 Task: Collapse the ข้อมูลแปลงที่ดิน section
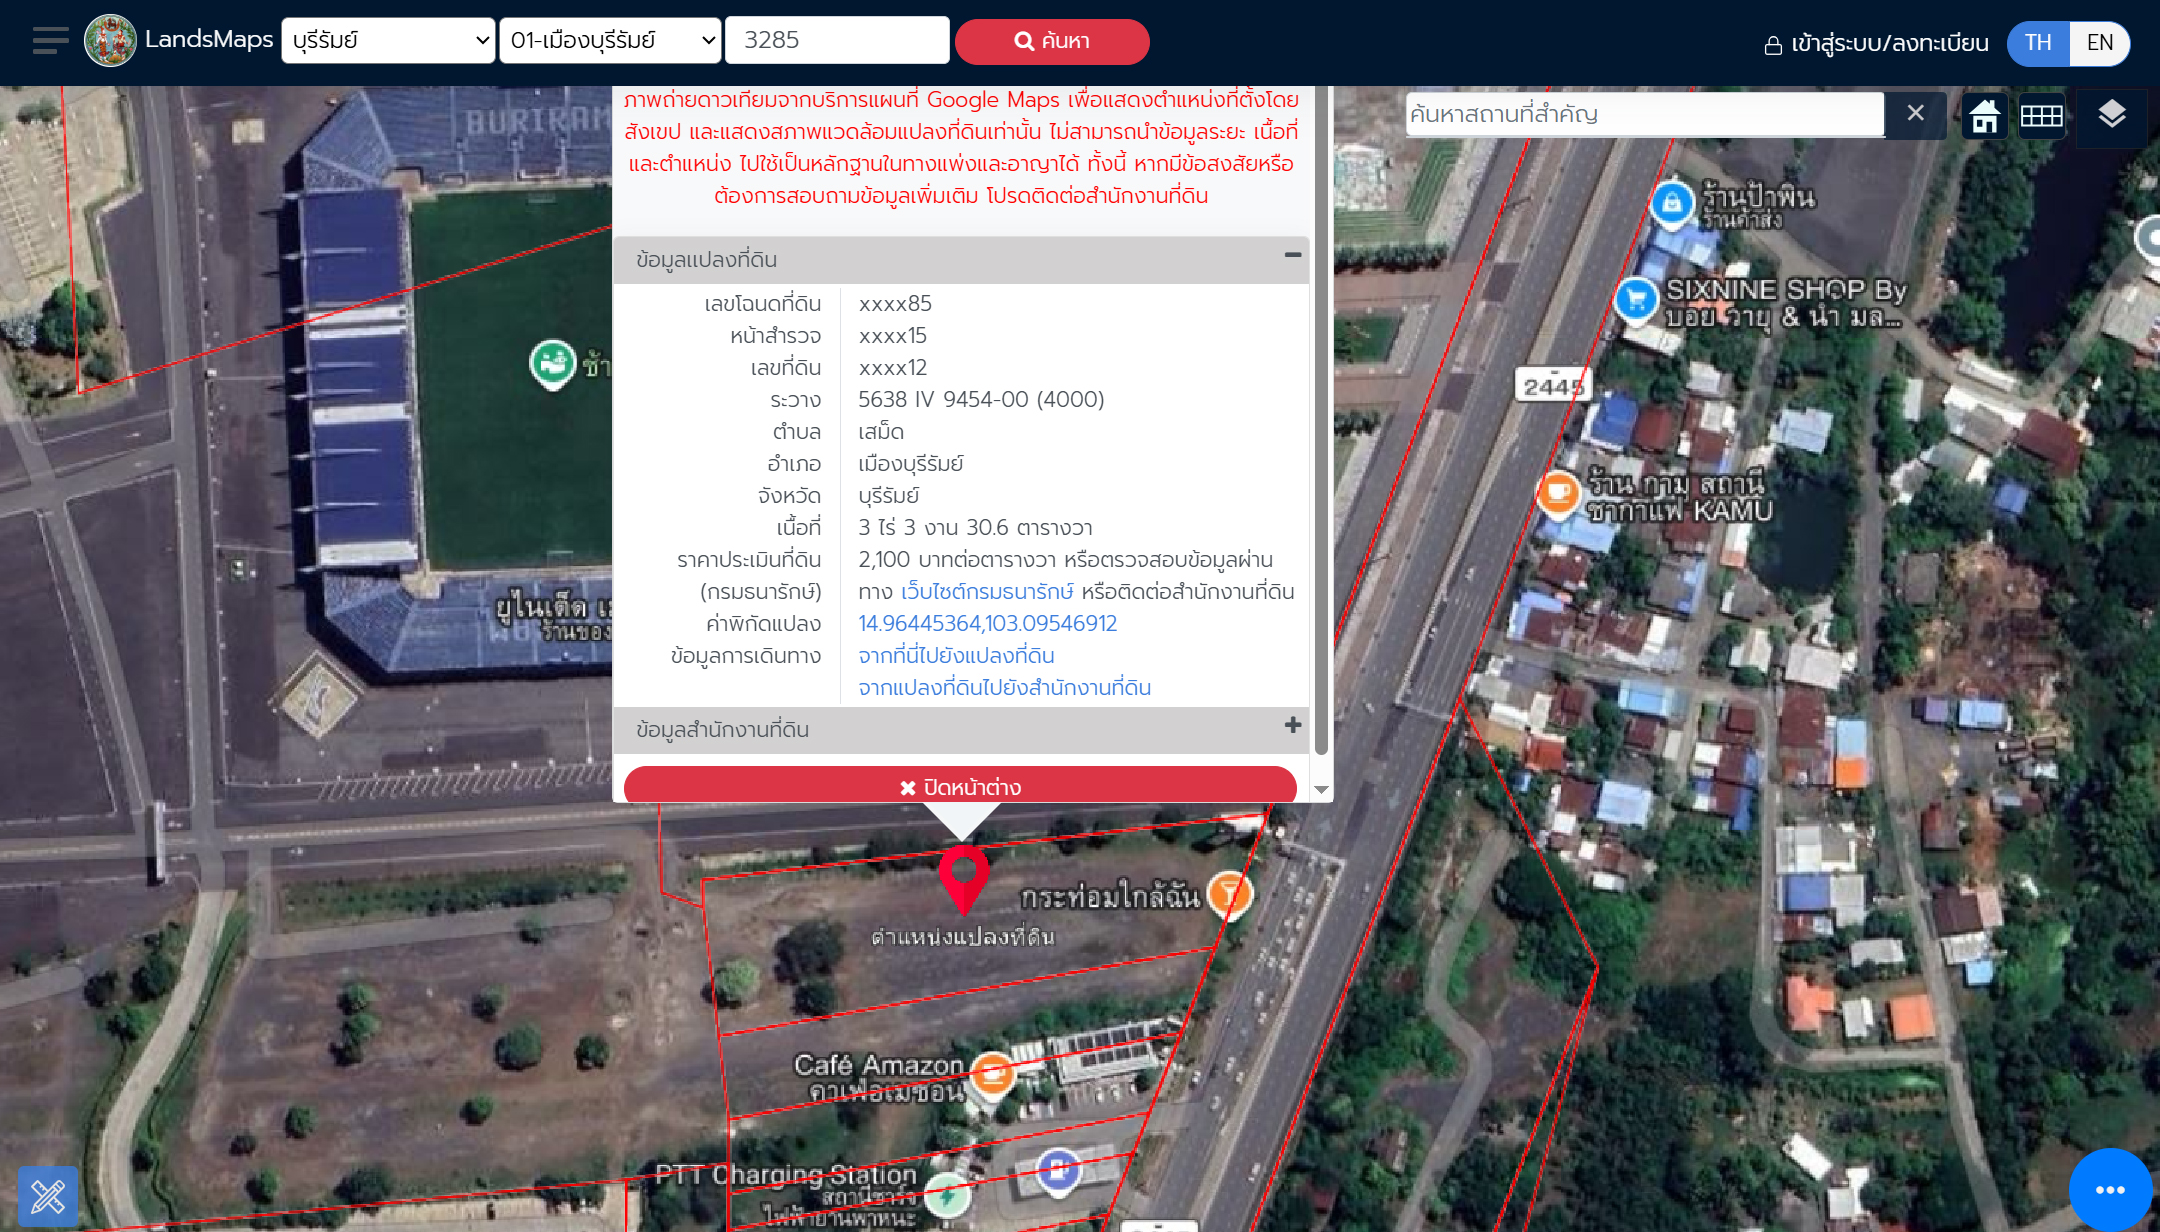tap(1292, 256)
